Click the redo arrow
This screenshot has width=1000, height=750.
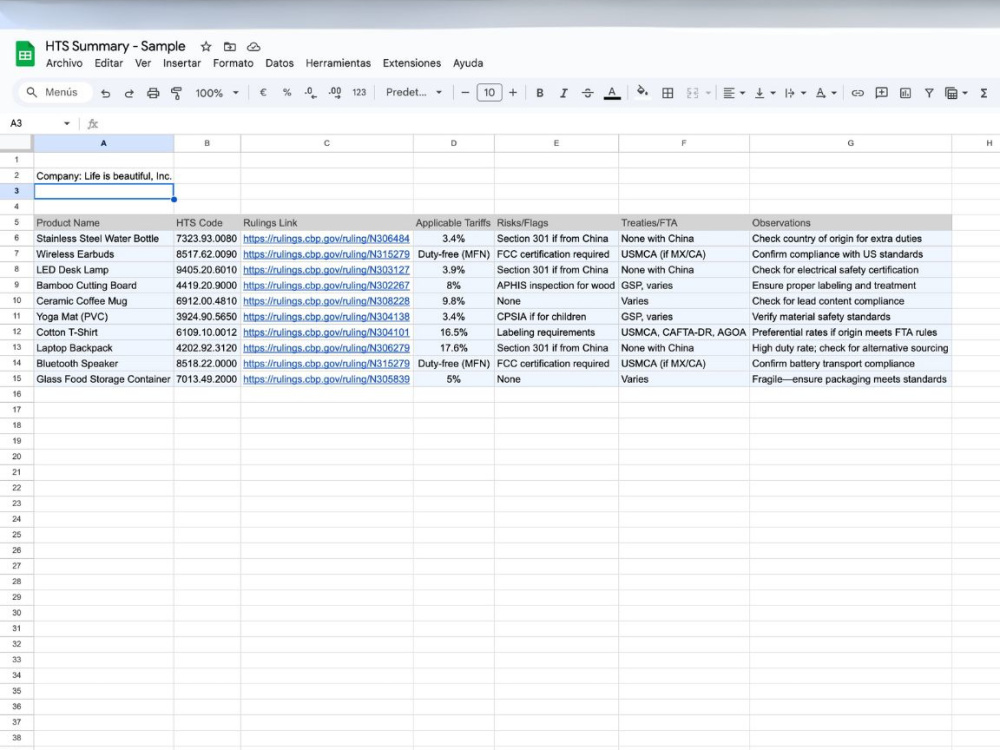[129, 93]
